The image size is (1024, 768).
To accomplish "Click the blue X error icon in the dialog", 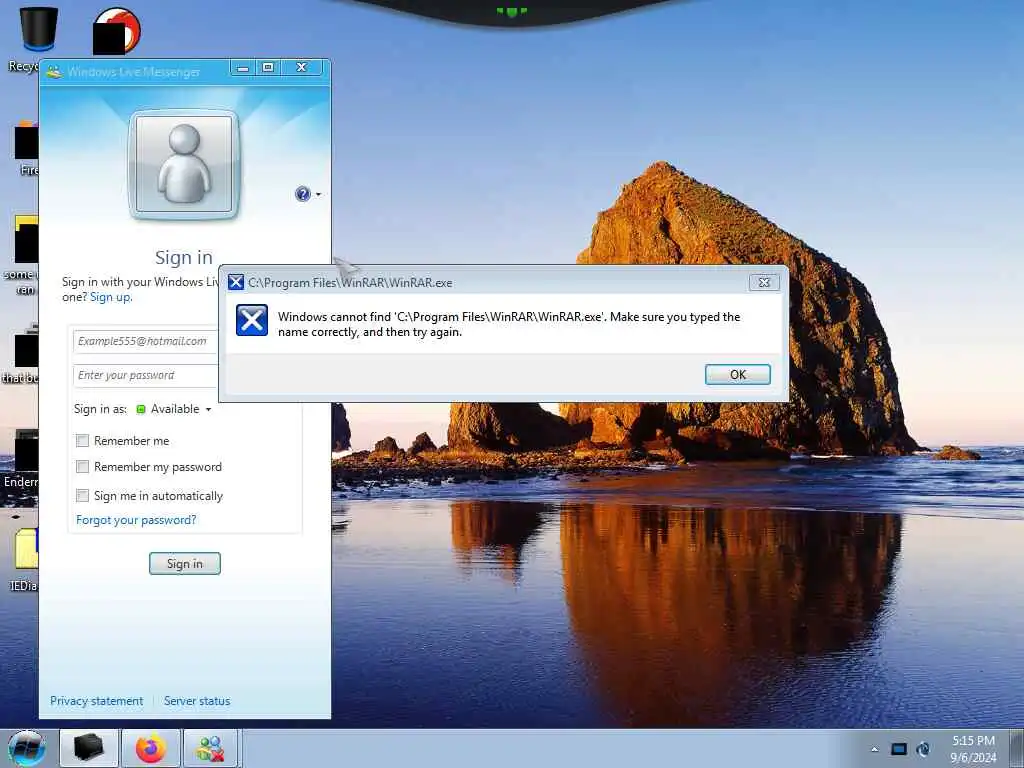I will point(252,320).
